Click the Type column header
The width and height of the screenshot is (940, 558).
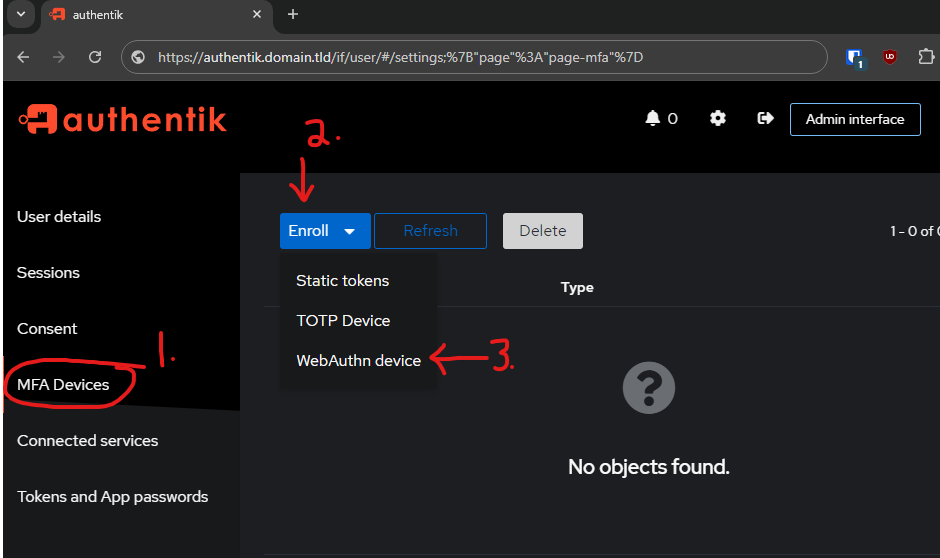pyautogui.click(x=577, y=288)
